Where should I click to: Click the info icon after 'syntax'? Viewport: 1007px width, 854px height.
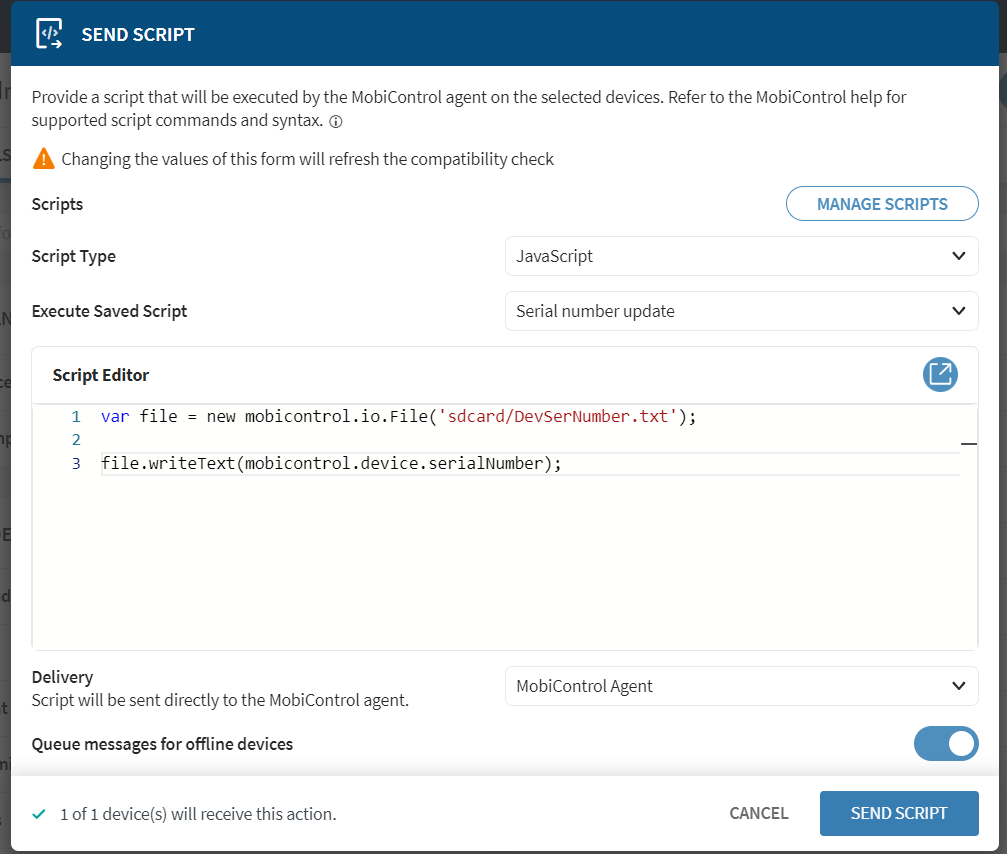tap(336, 122)
